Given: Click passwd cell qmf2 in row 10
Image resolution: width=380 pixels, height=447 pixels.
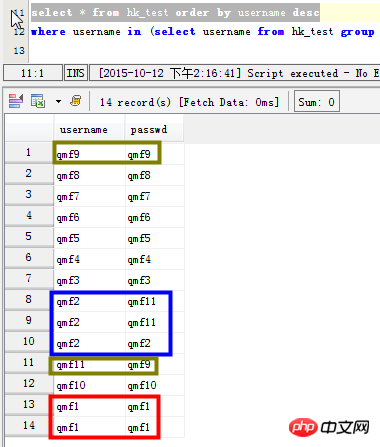Looking at the screenshot, I should click(155, 343).
